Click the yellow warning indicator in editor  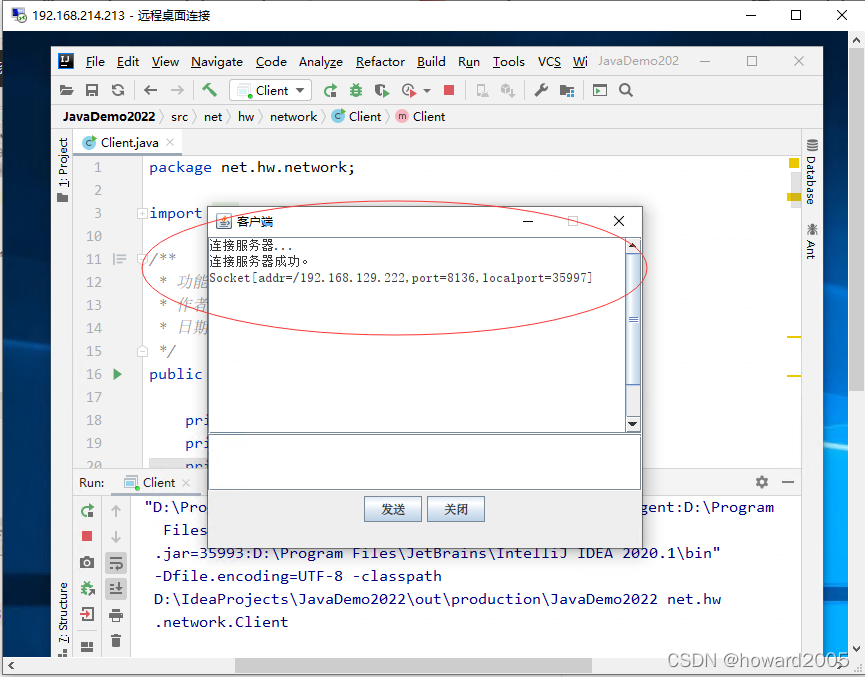[x=794, y=163]
